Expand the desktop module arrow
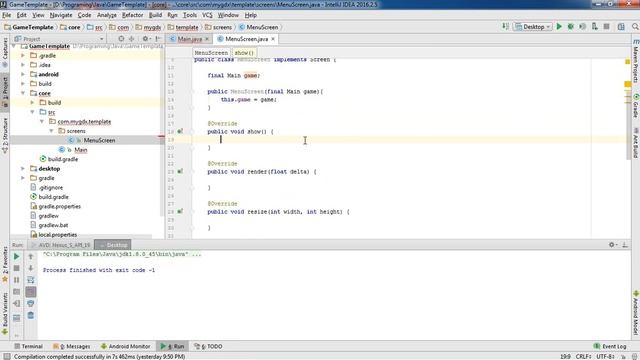This screenshot has width=640, height=360. coord(23,169)
